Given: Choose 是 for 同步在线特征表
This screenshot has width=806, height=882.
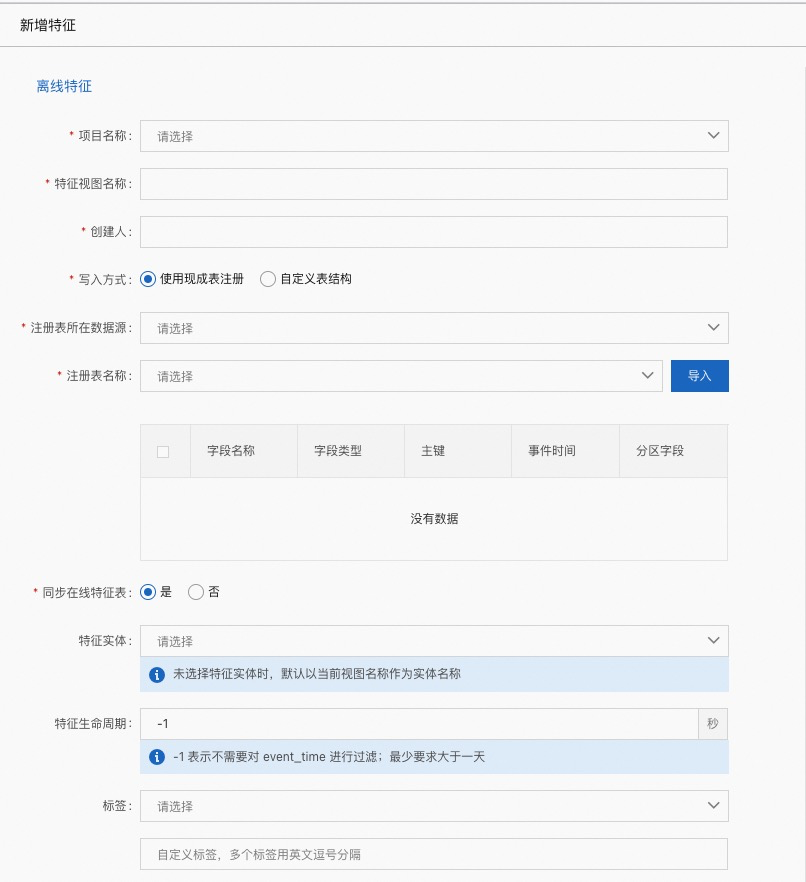Looking at the screenshot, I should click(148, 592).
